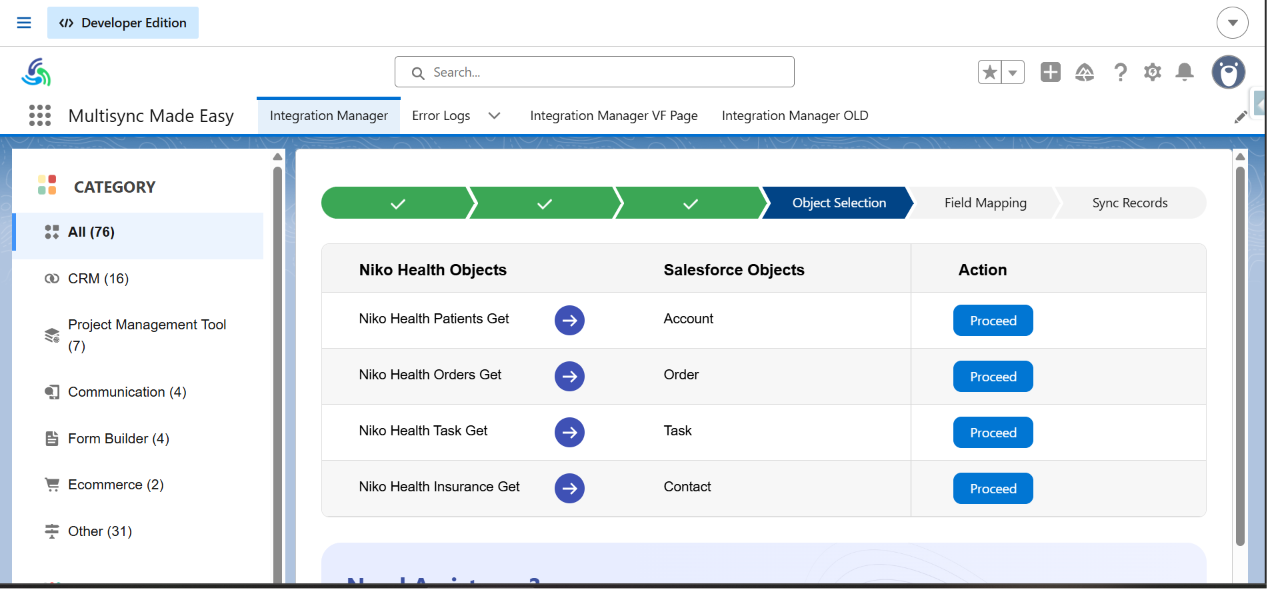Click arrow icon for Niko Health Insurance Get
The width and height of the screenshot is (1267, 589).
coord(570,488)
